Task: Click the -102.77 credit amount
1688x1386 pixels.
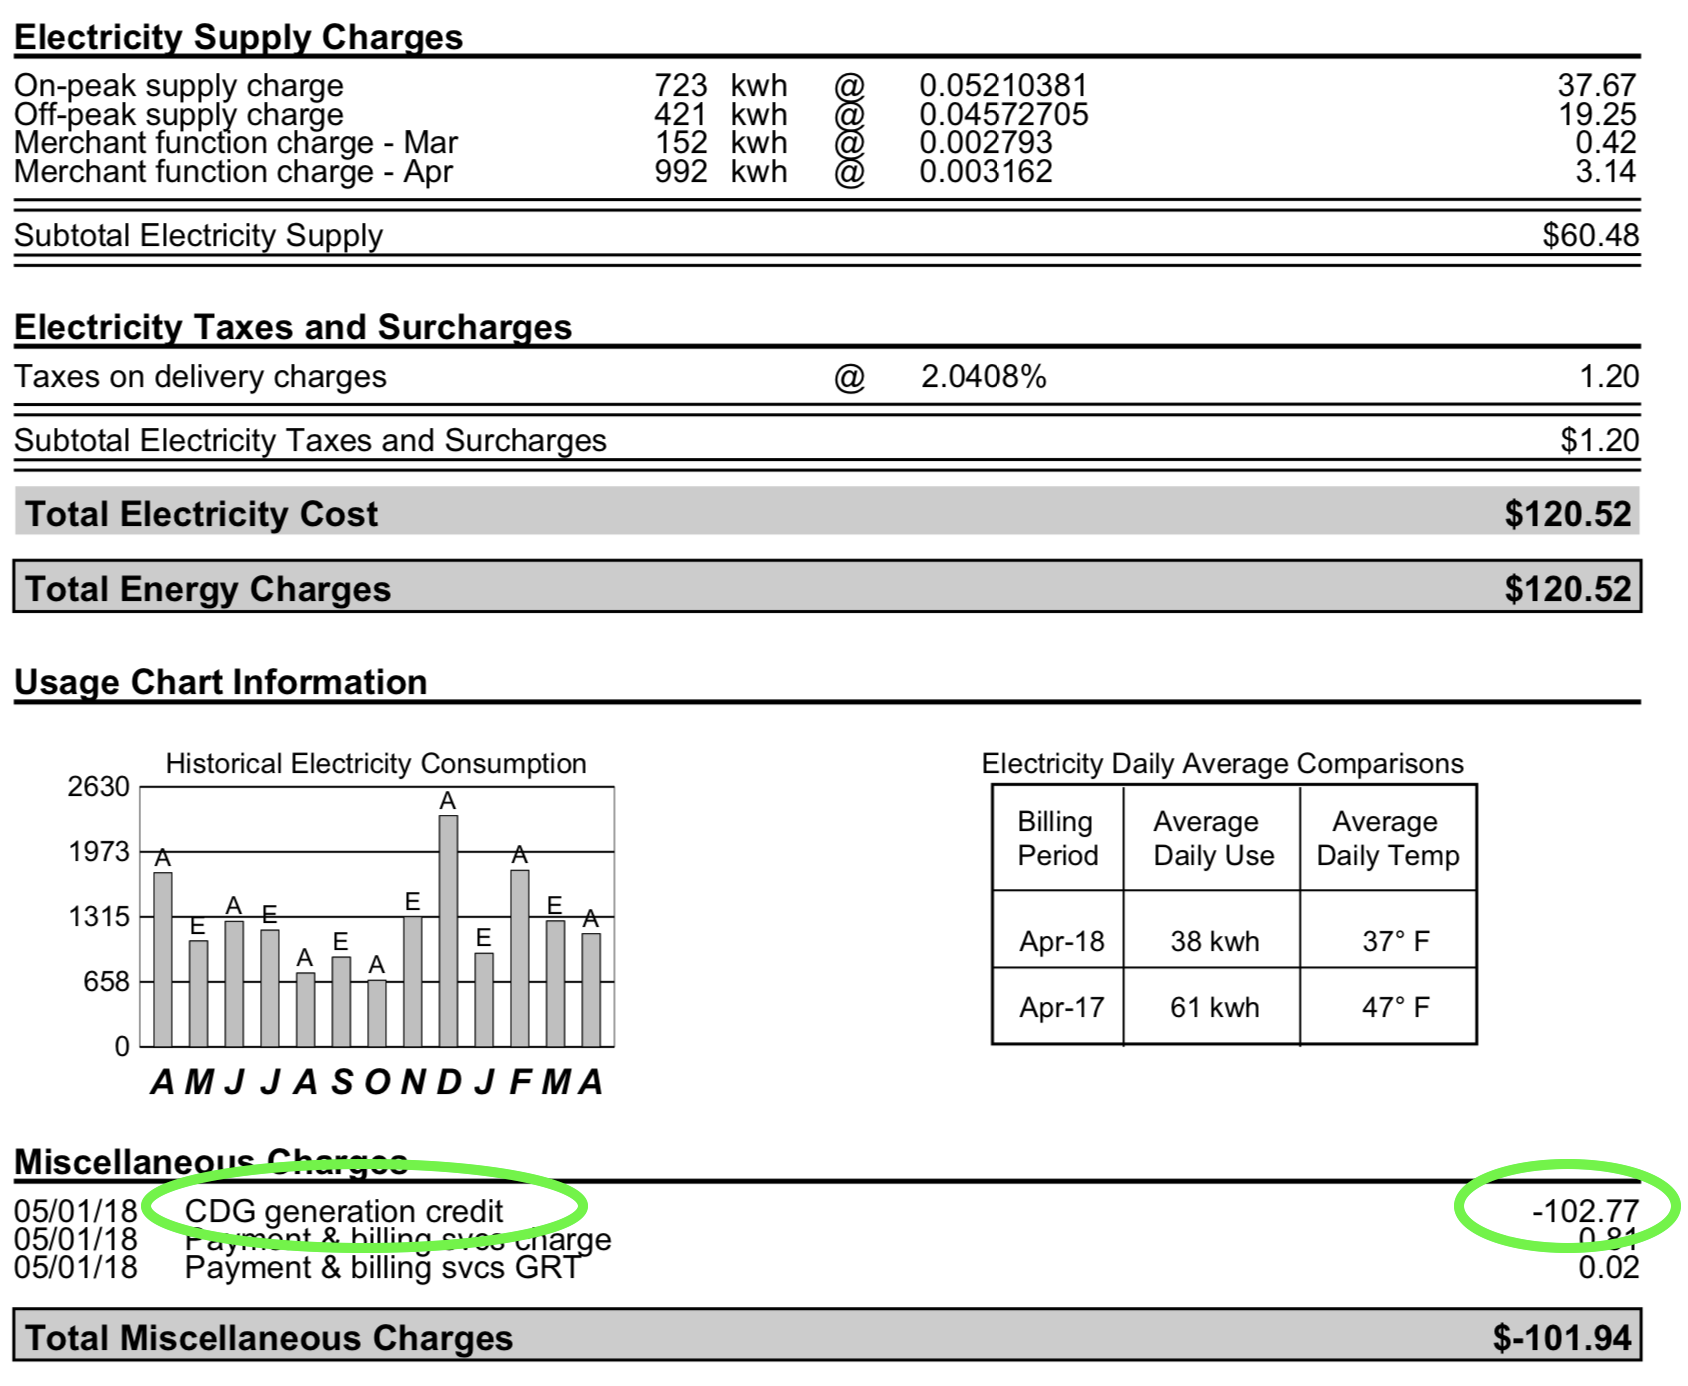Action: 1586,1212
